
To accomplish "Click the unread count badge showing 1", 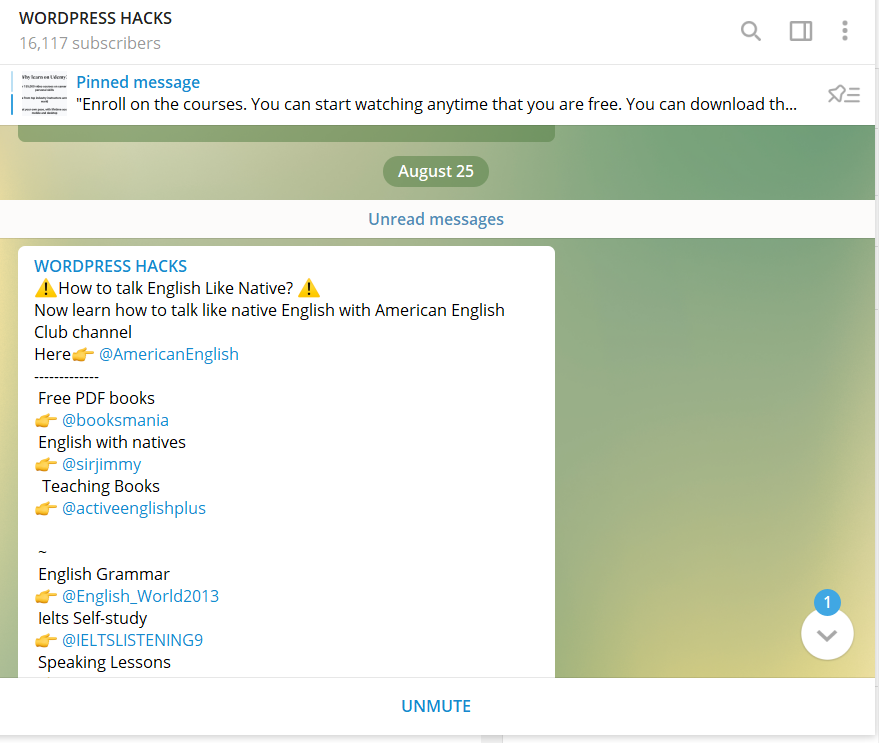I will click(827, 603).
